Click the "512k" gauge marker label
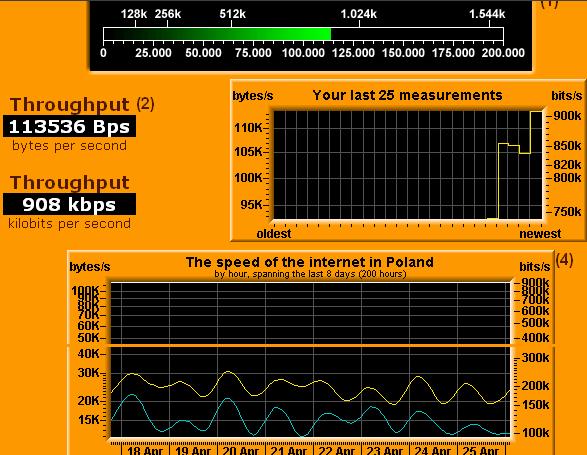This screenshot has height=455, width=587. tap(232, 14)
